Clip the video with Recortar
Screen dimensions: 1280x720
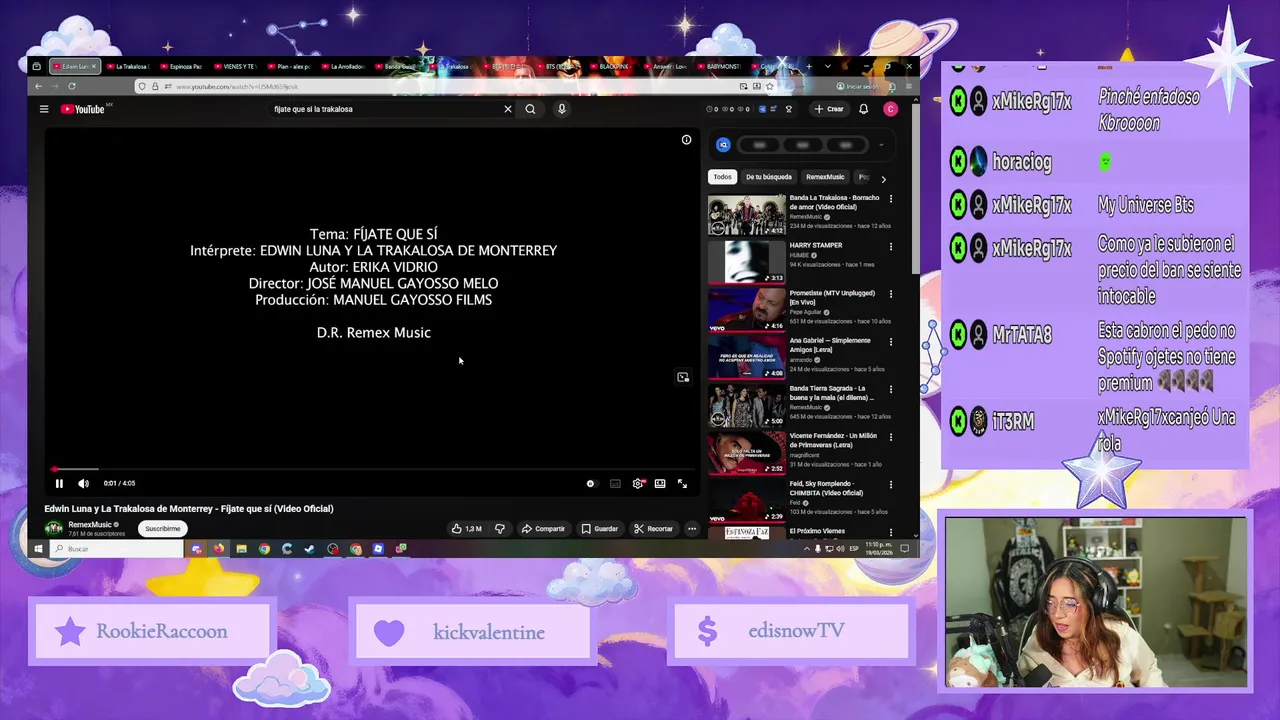pyautogui.click(x=654, y=528)
